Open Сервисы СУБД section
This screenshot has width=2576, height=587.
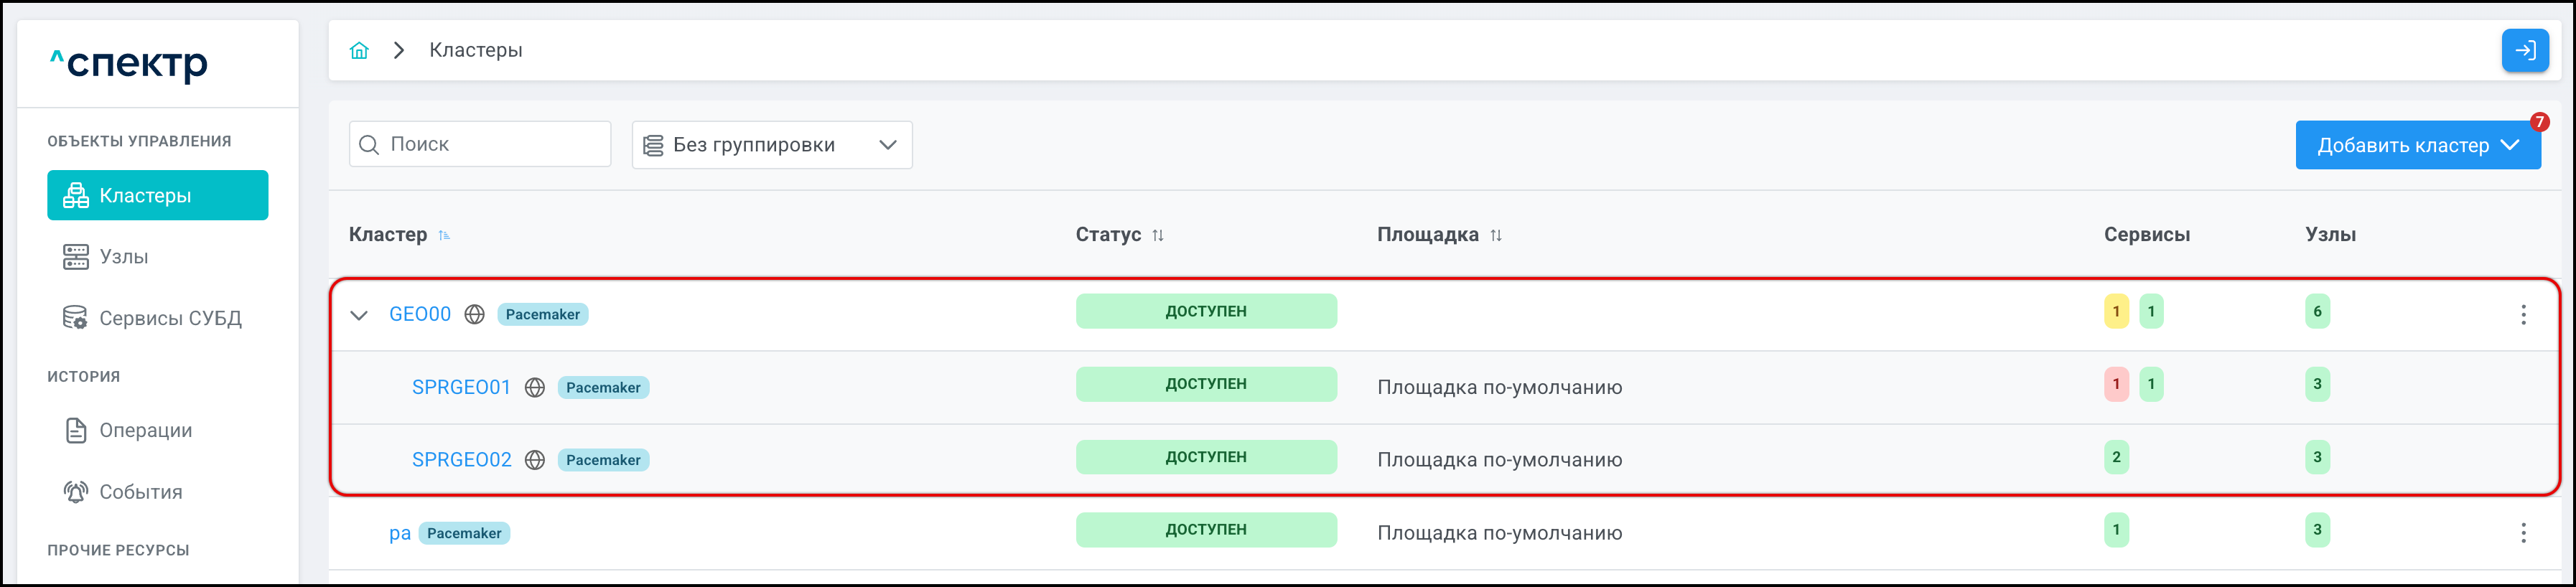tap(169, 318)
